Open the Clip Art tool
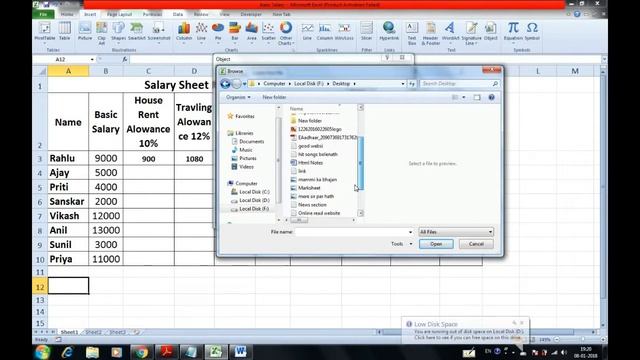640x360 pixels. (x=102, y=33)
